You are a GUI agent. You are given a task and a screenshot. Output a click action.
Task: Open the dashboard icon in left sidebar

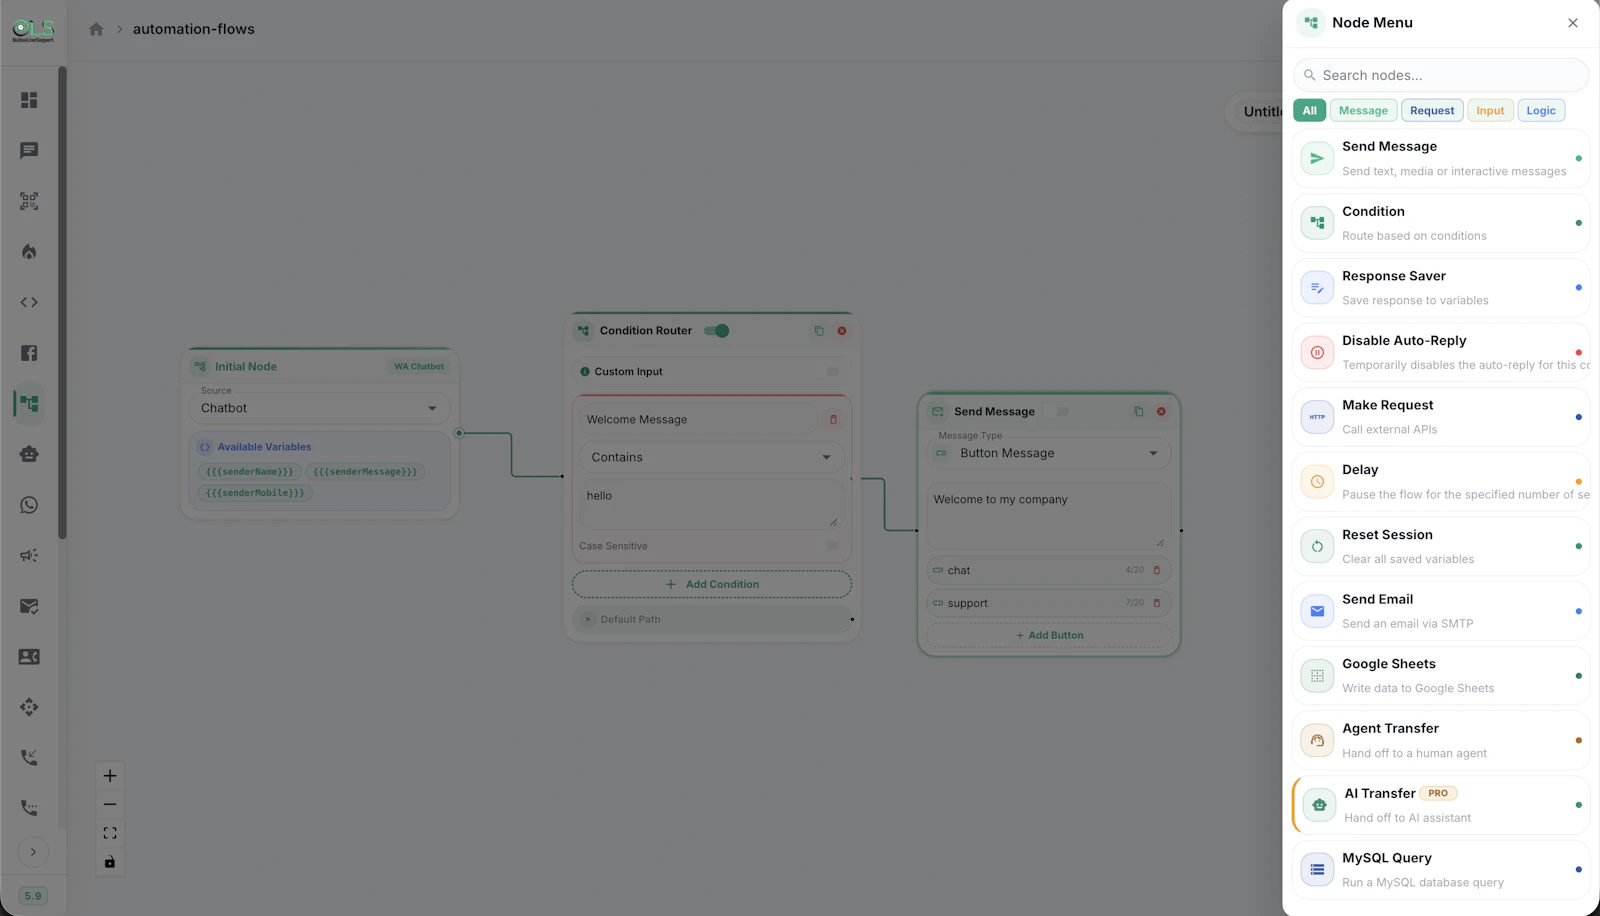(29, 100)
